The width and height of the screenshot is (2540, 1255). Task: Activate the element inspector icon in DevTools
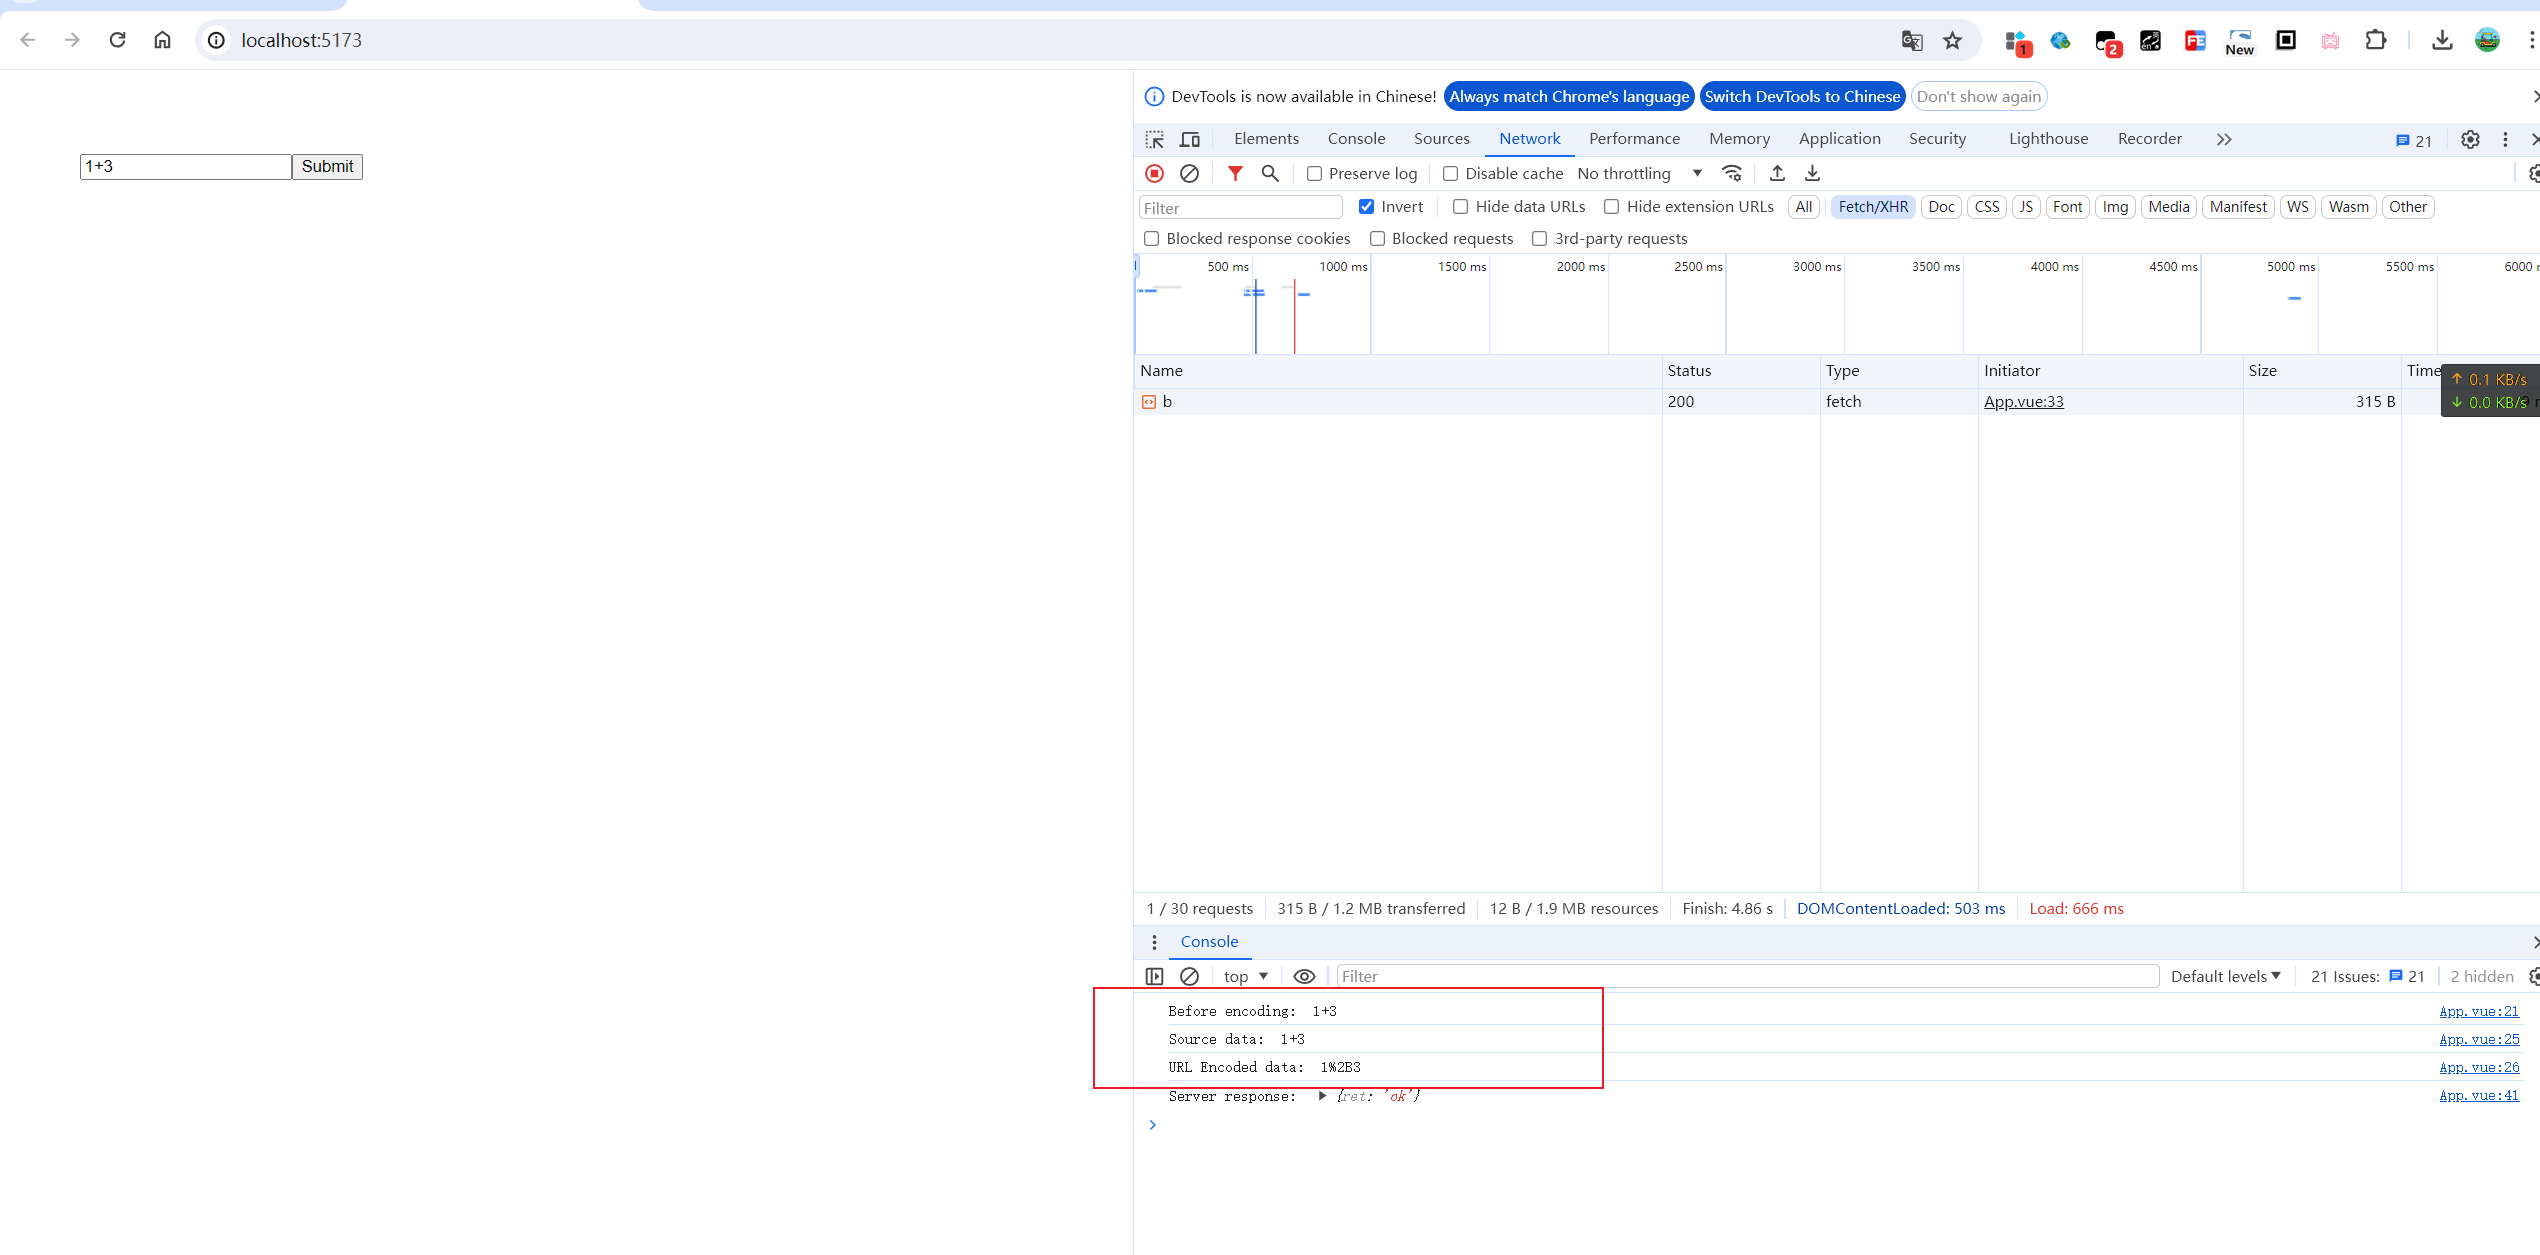click(x=1155, y=139)
